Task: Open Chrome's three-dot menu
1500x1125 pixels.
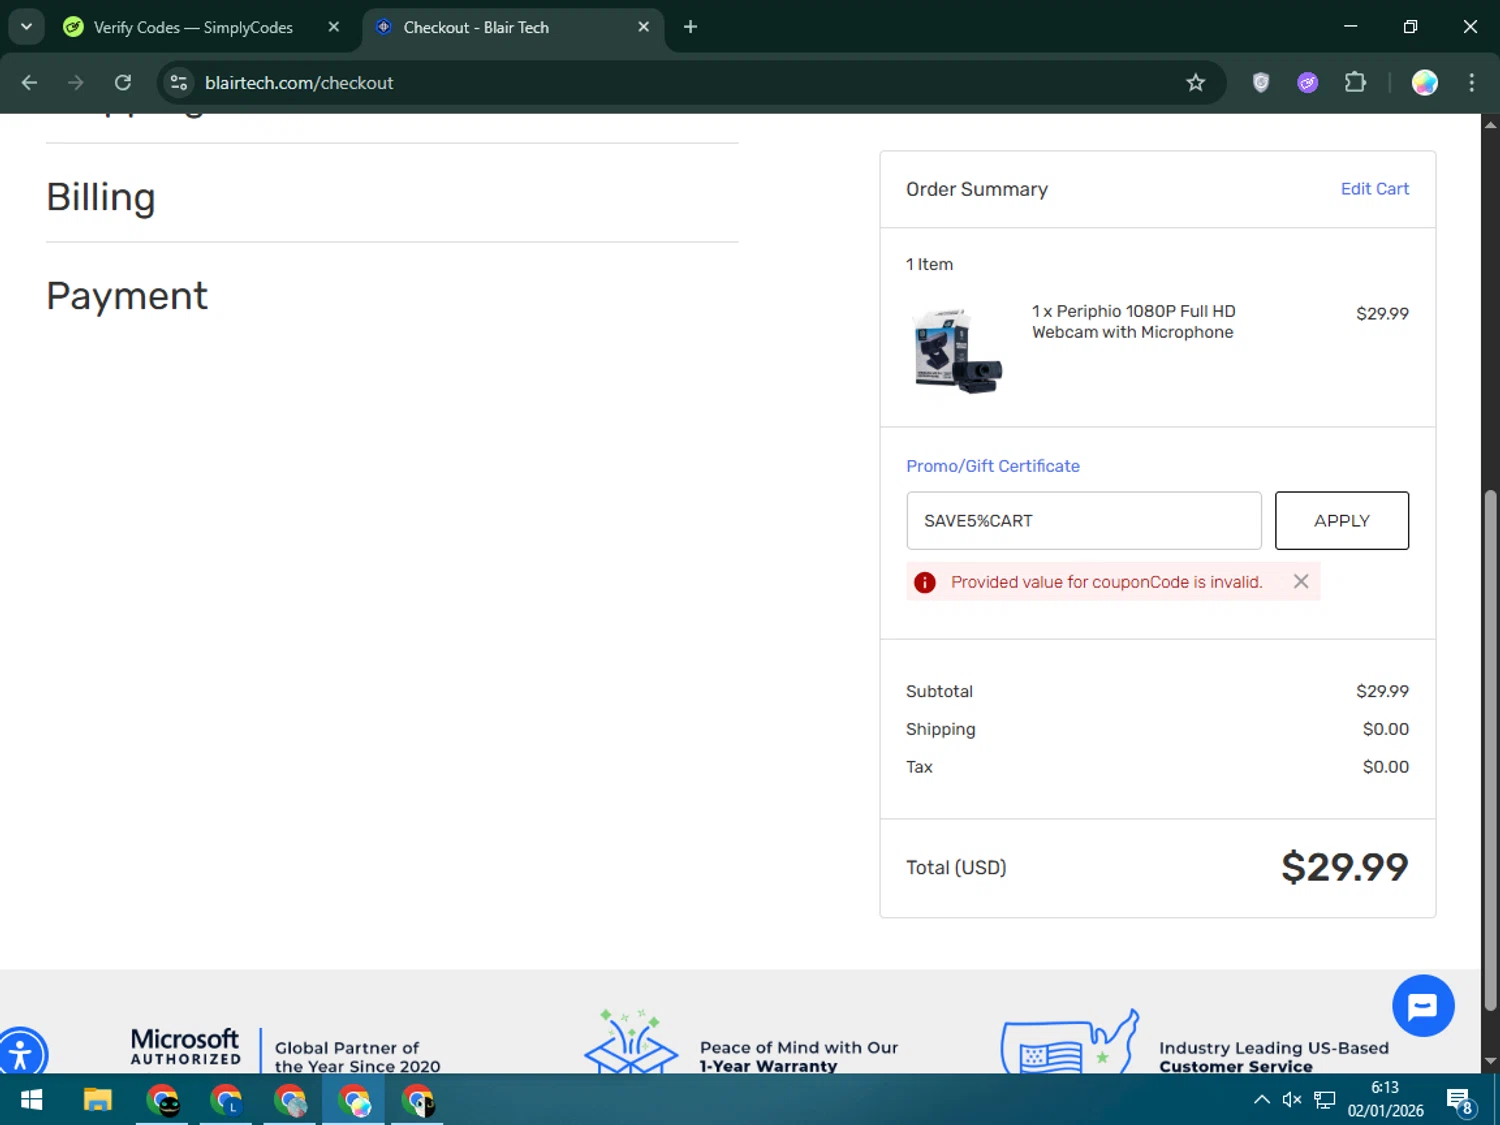Action: 1471,83
